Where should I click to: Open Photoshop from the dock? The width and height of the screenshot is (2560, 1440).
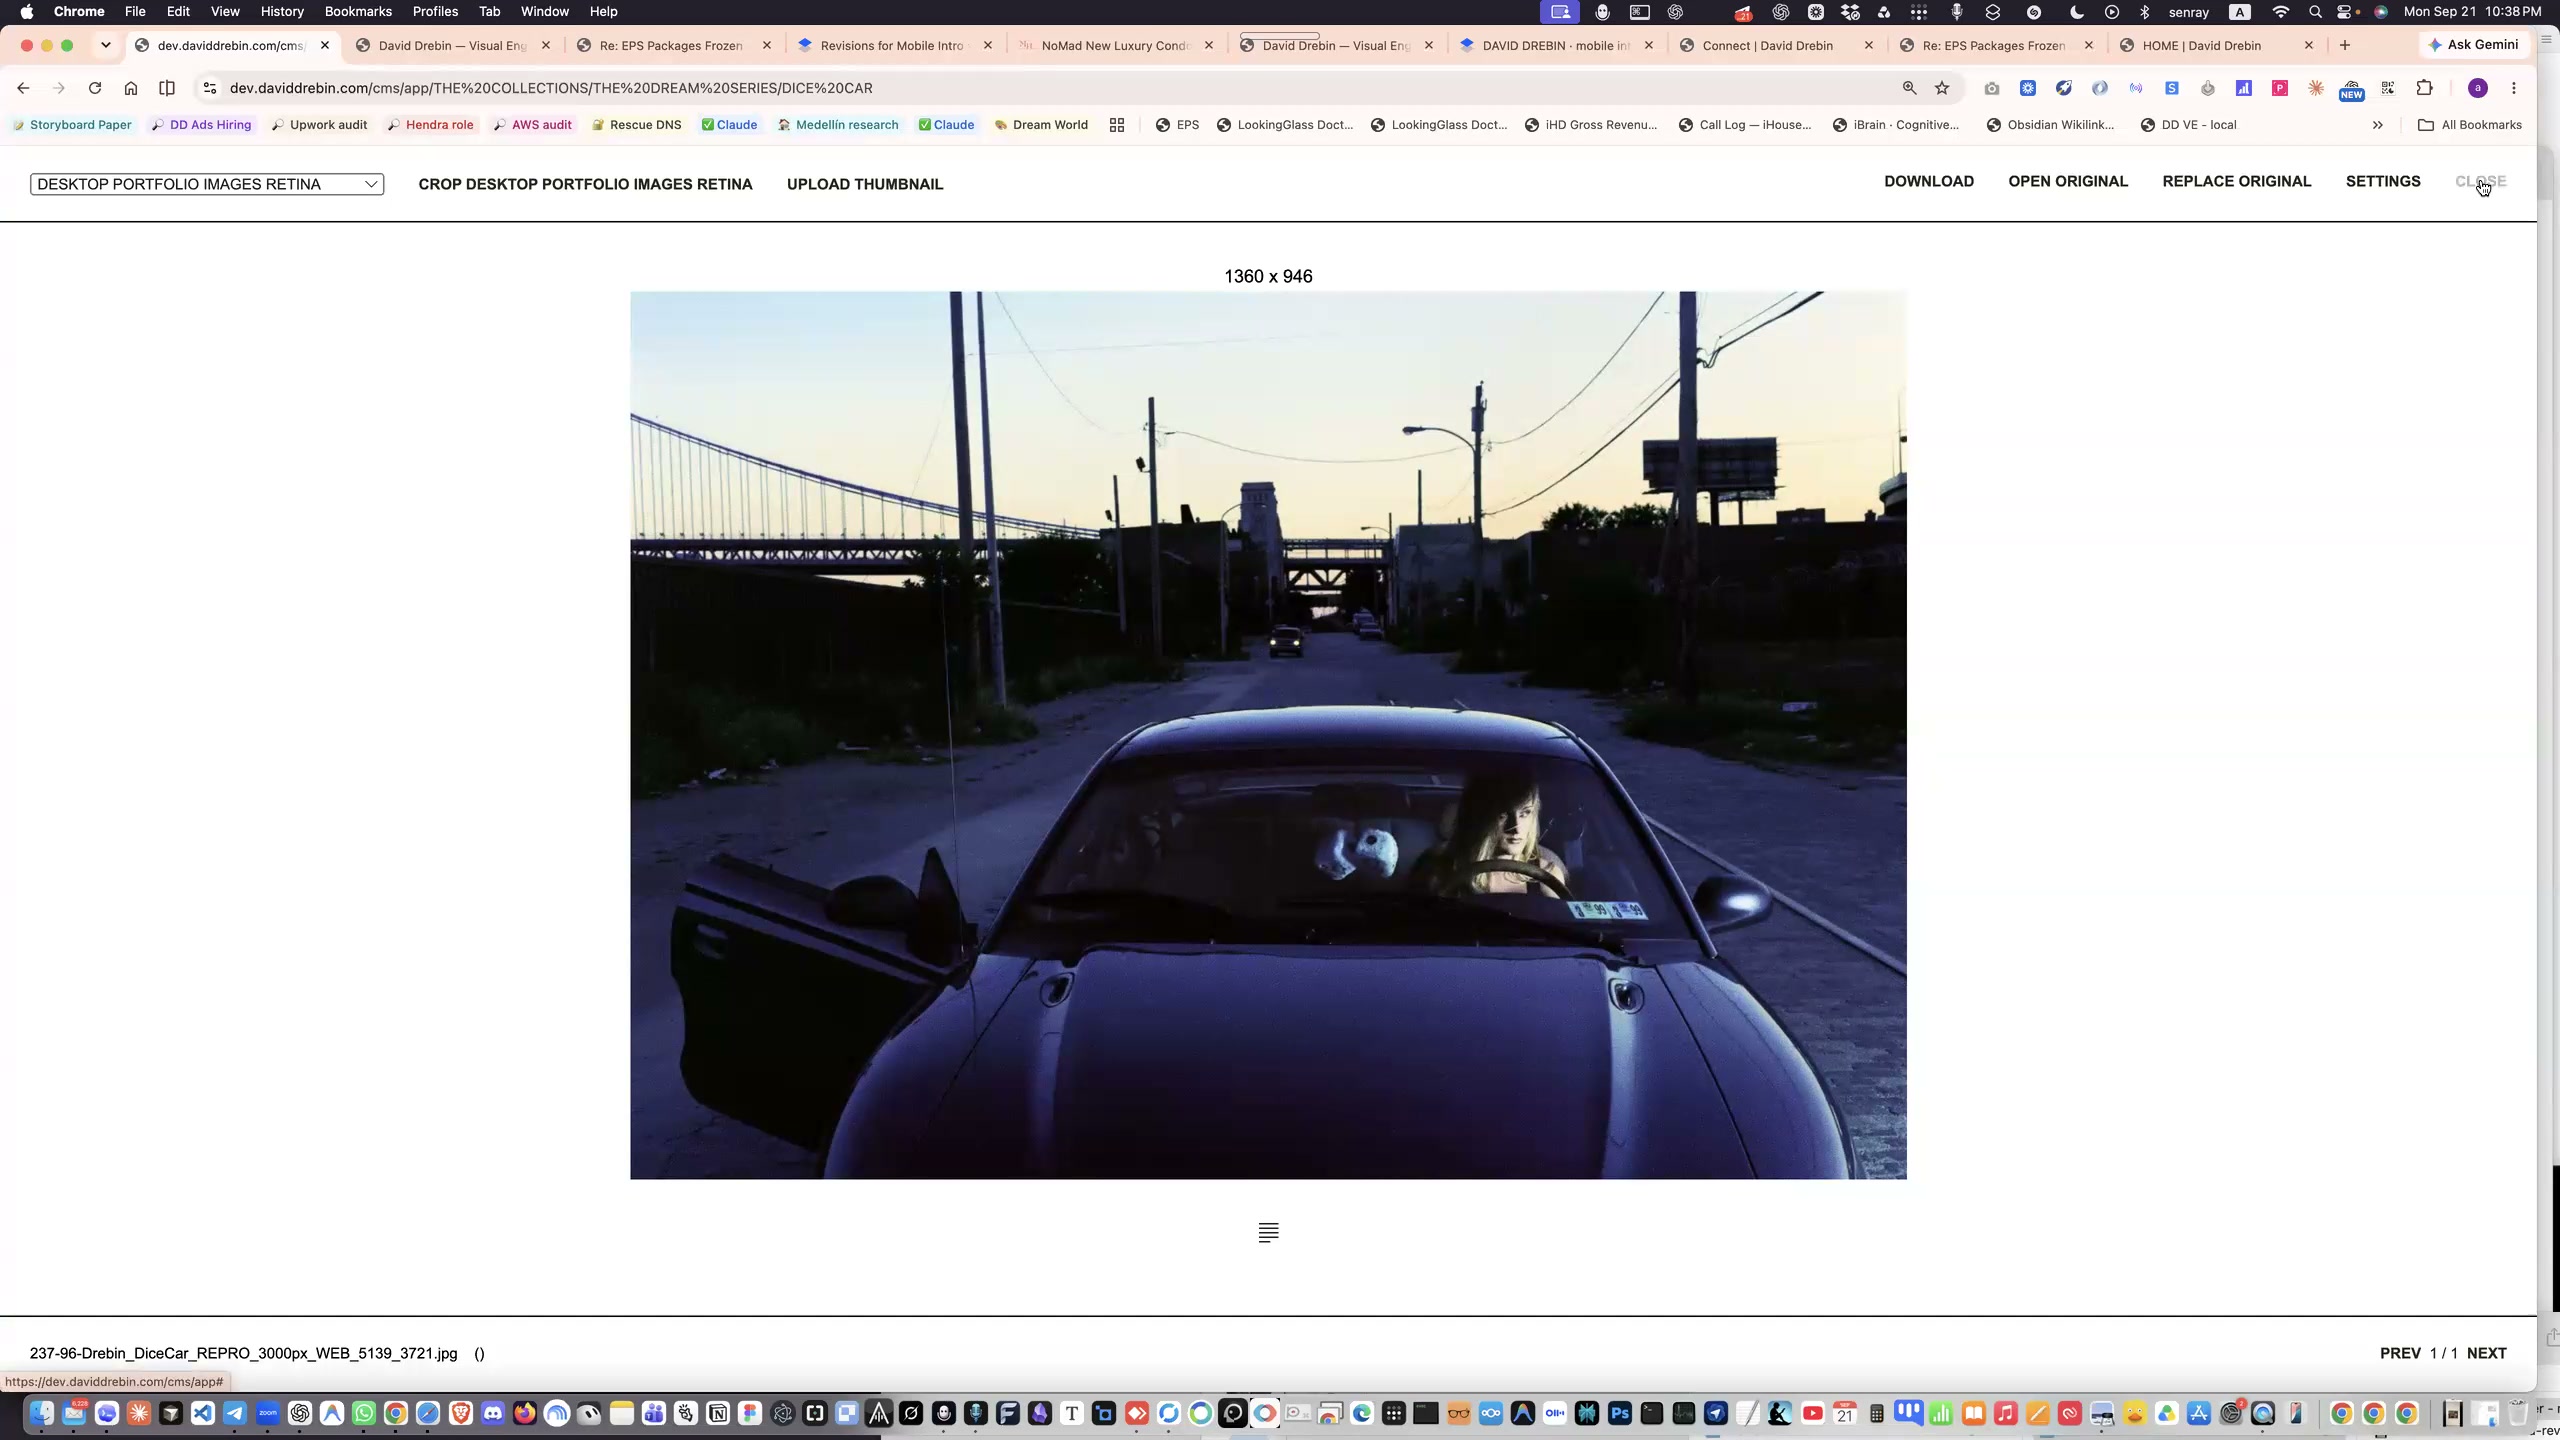(1619, 1413)
